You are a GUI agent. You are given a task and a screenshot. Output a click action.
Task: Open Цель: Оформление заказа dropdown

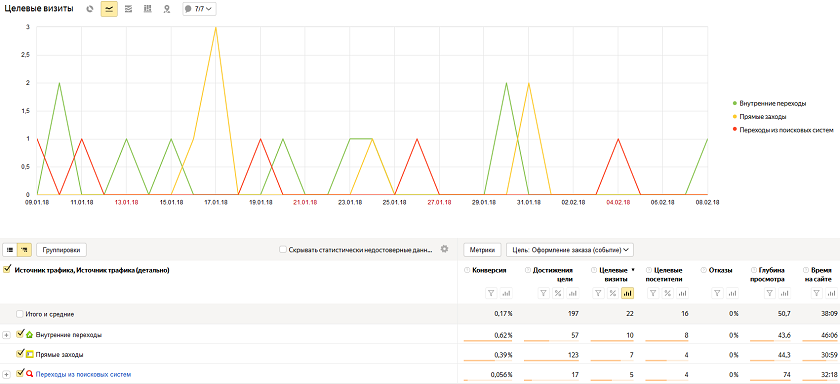click(x=570, y=250)
